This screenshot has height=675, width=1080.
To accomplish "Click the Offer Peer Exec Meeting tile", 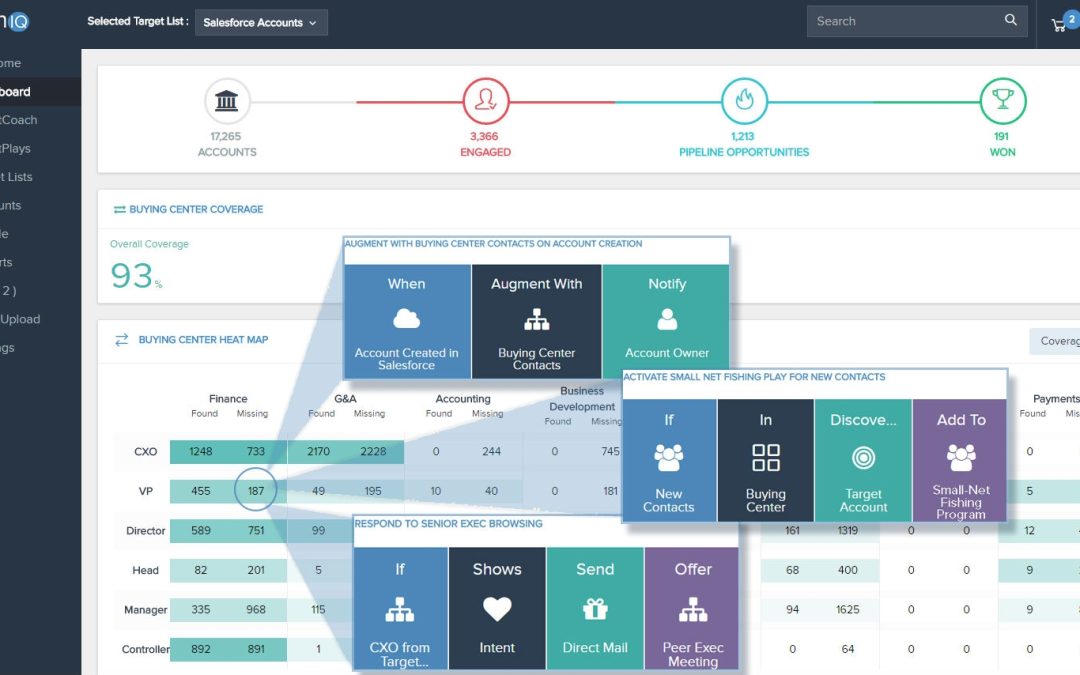I will point(692,608).
